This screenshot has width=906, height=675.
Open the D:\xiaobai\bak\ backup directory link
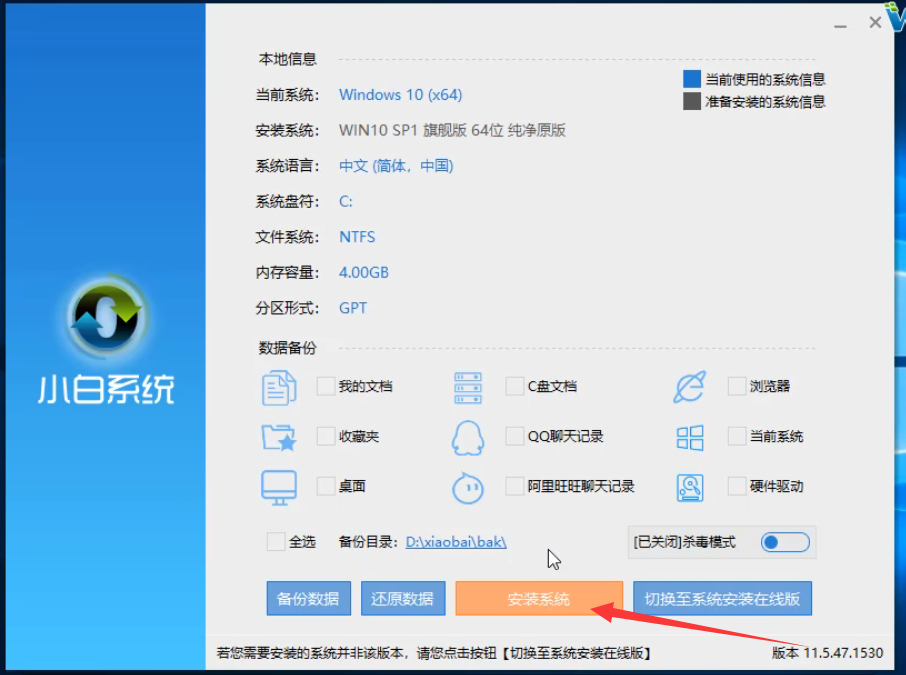coord(455,541)
